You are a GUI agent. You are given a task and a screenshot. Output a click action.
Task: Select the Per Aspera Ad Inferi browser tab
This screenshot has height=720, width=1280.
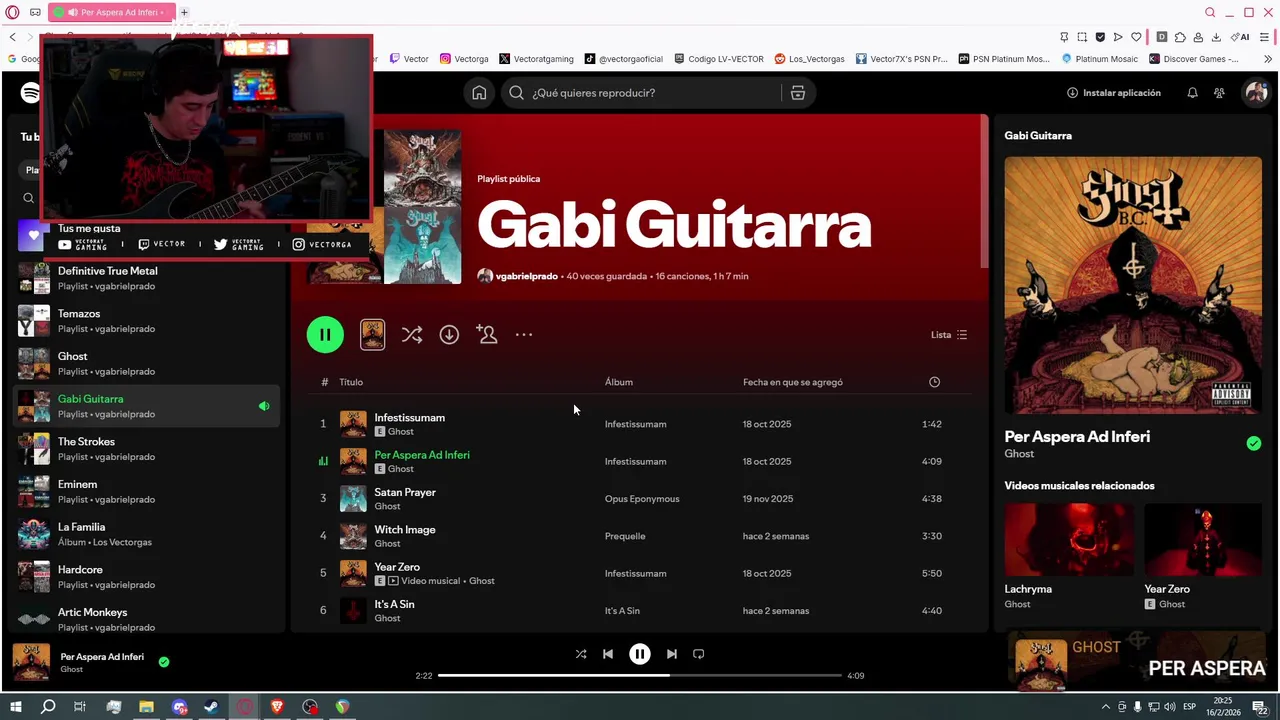pyautogui.click(x=111, y=12)
